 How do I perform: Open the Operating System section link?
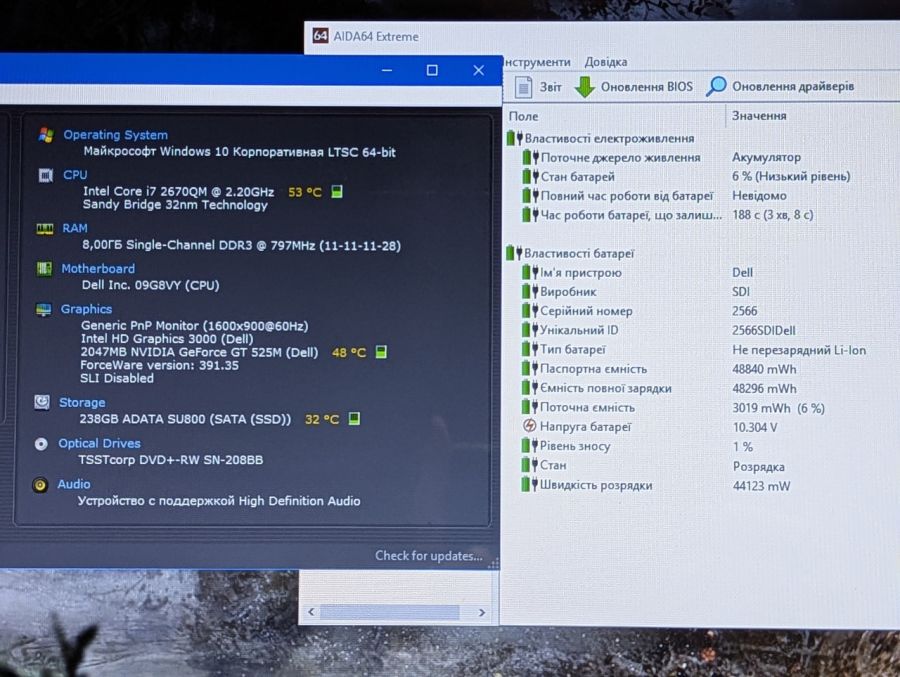[x=115, y=135]
